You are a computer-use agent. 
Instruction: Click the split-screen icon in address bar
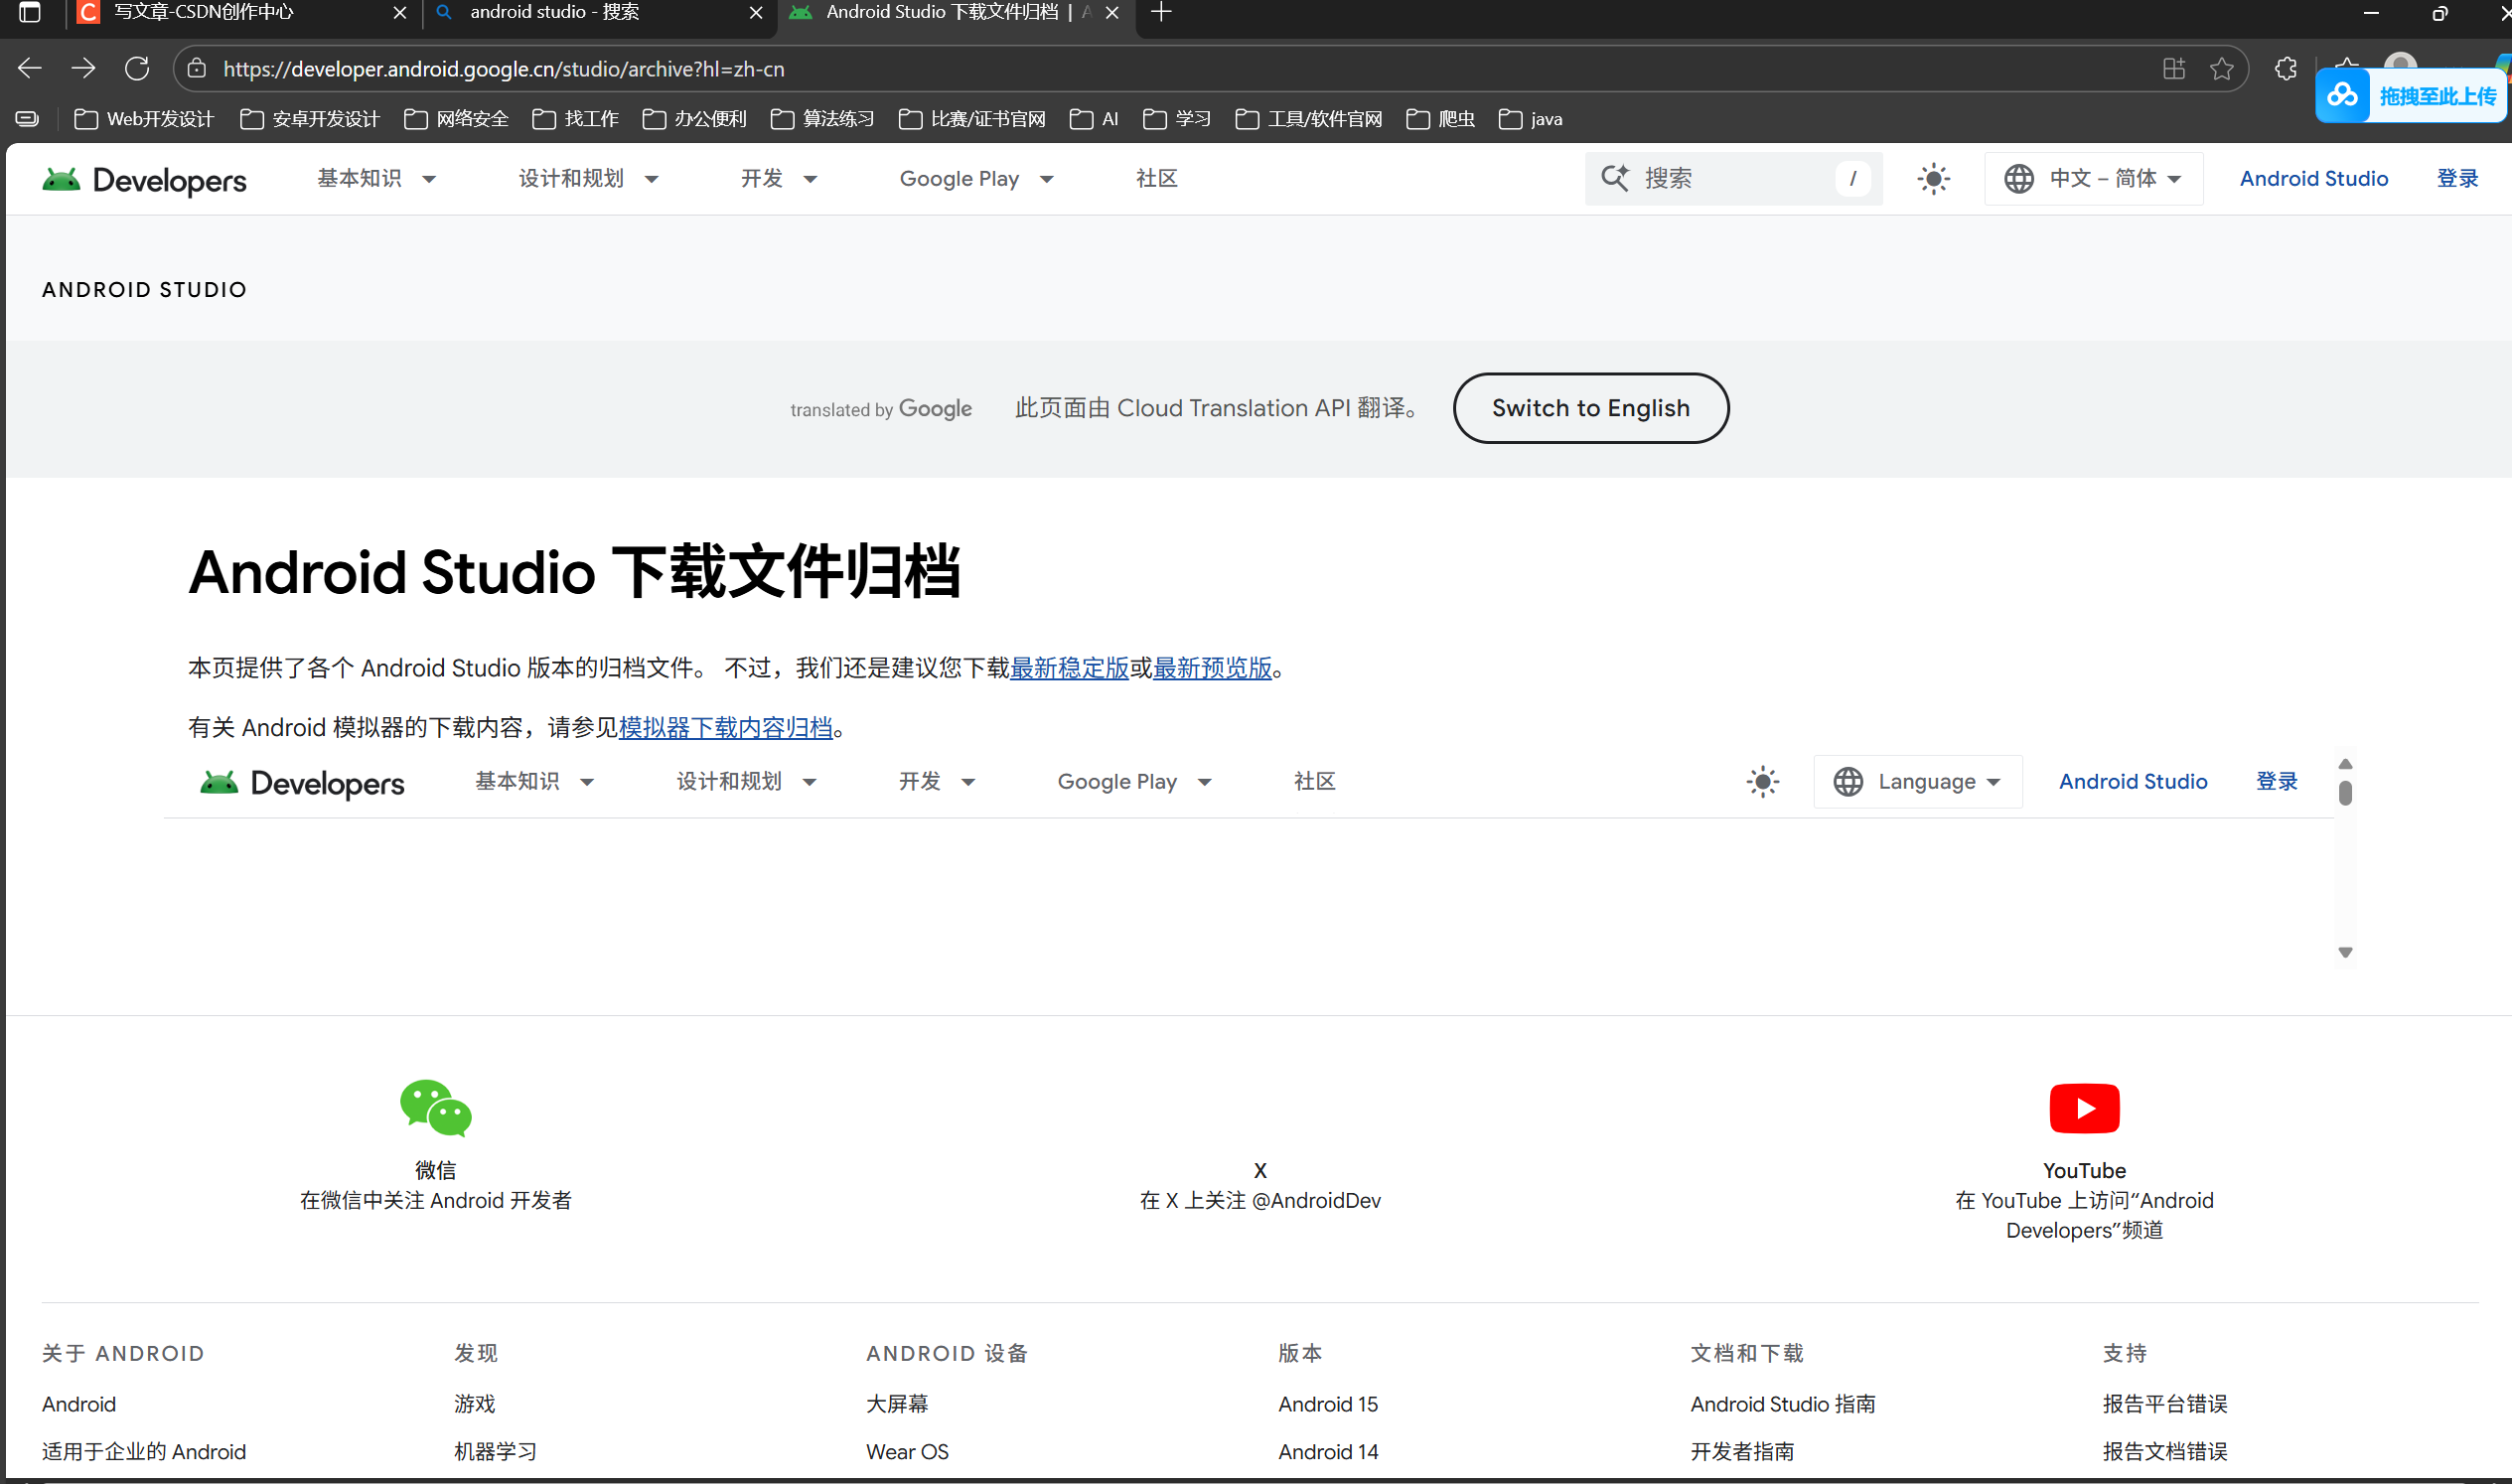point(2173,68)
